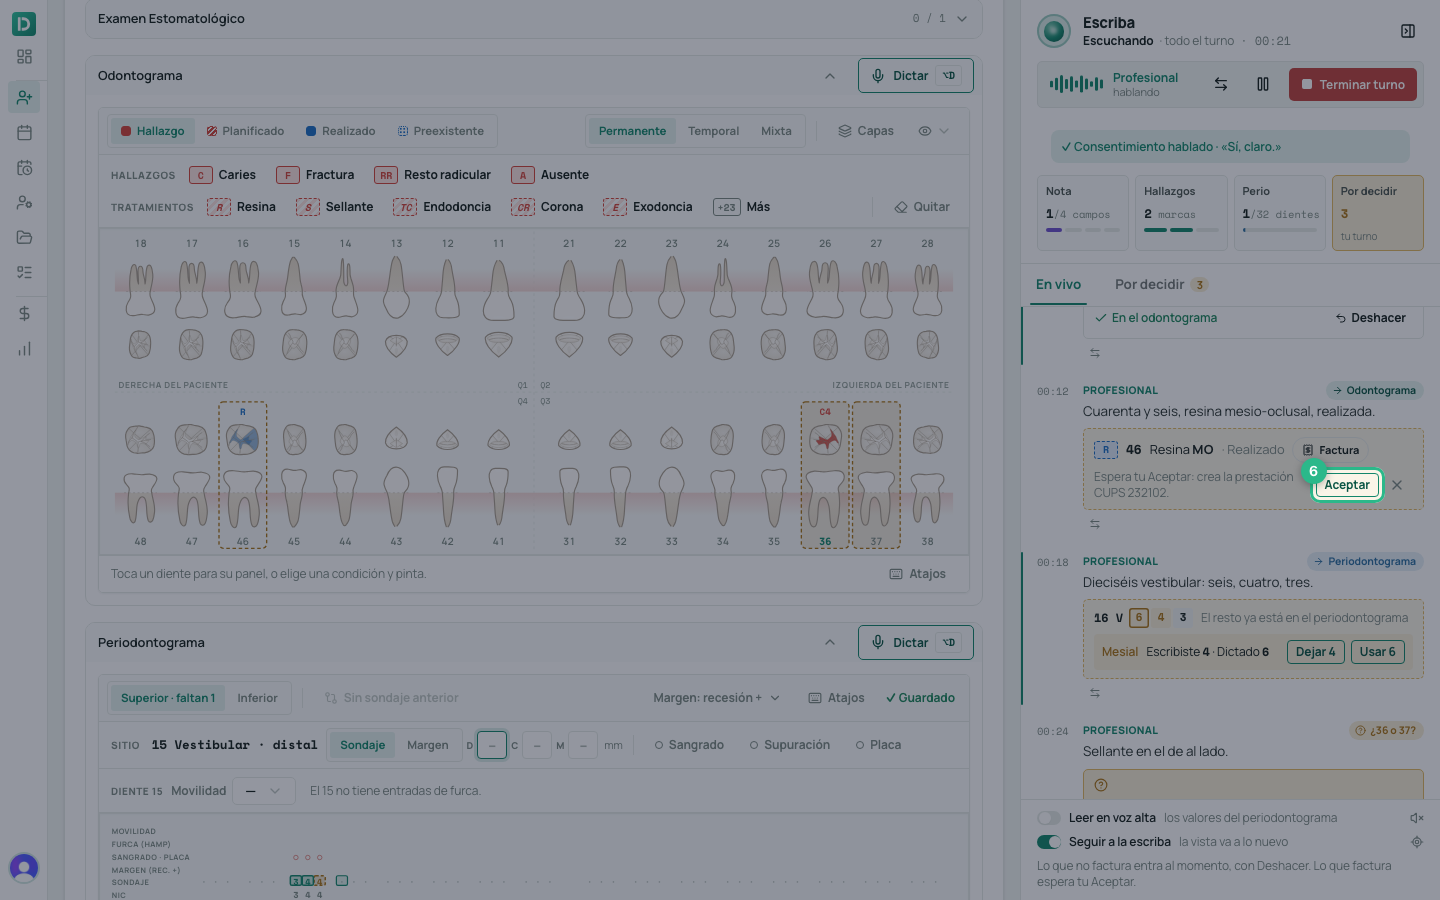The height and width of the screenshot is (900, 1440).
Task: Open the Margen: recesión + dropdown
Action: (x=716, y=698)
